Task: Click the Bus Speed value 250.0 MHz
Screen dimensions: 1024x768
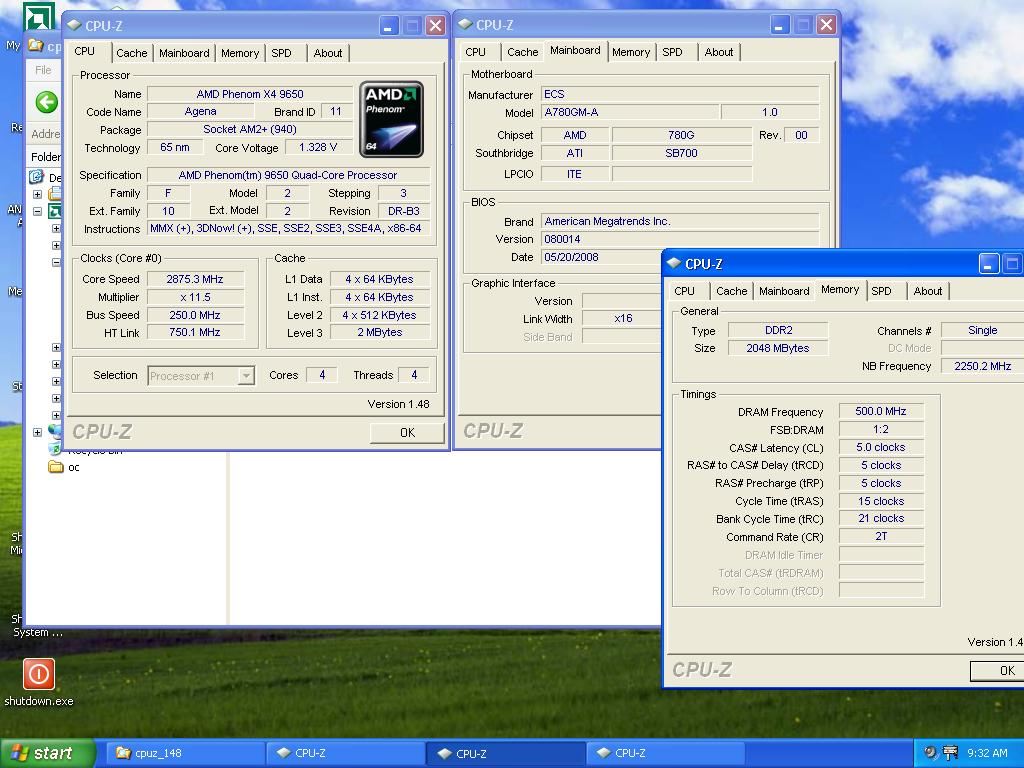Action: point(195,315)
